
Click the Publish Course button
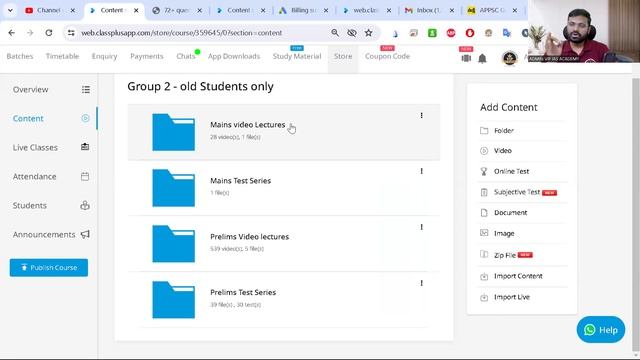point(49,267)
